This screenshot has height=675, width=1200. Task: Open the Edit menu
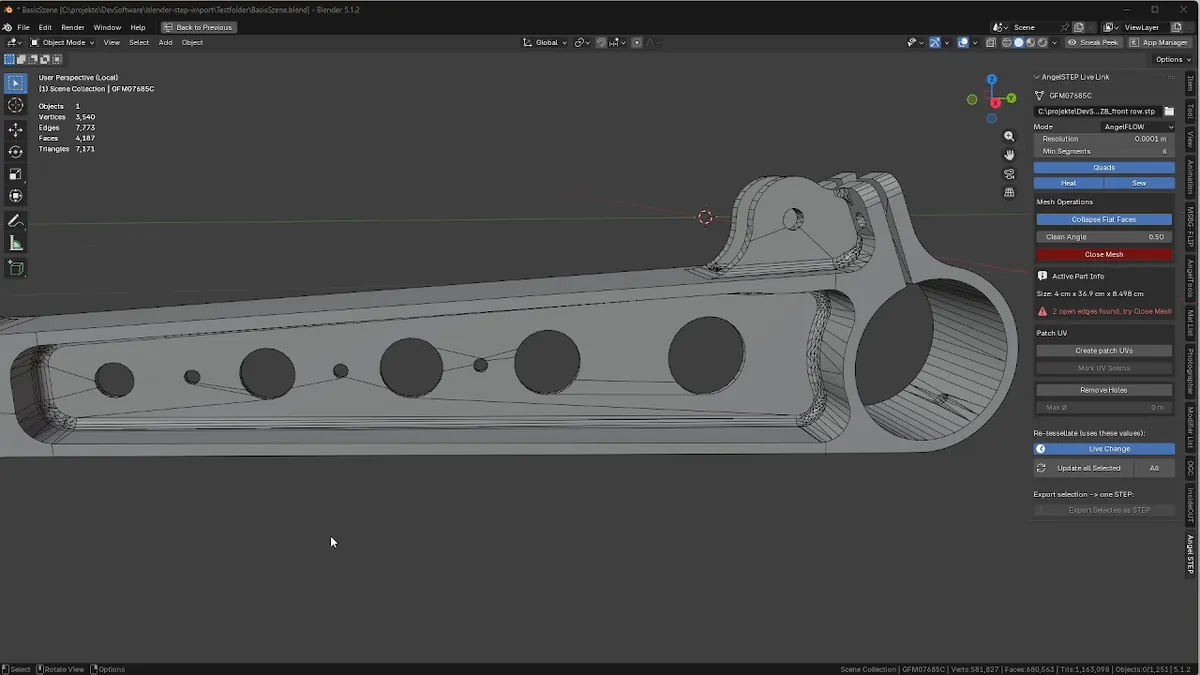coord(45,27)
